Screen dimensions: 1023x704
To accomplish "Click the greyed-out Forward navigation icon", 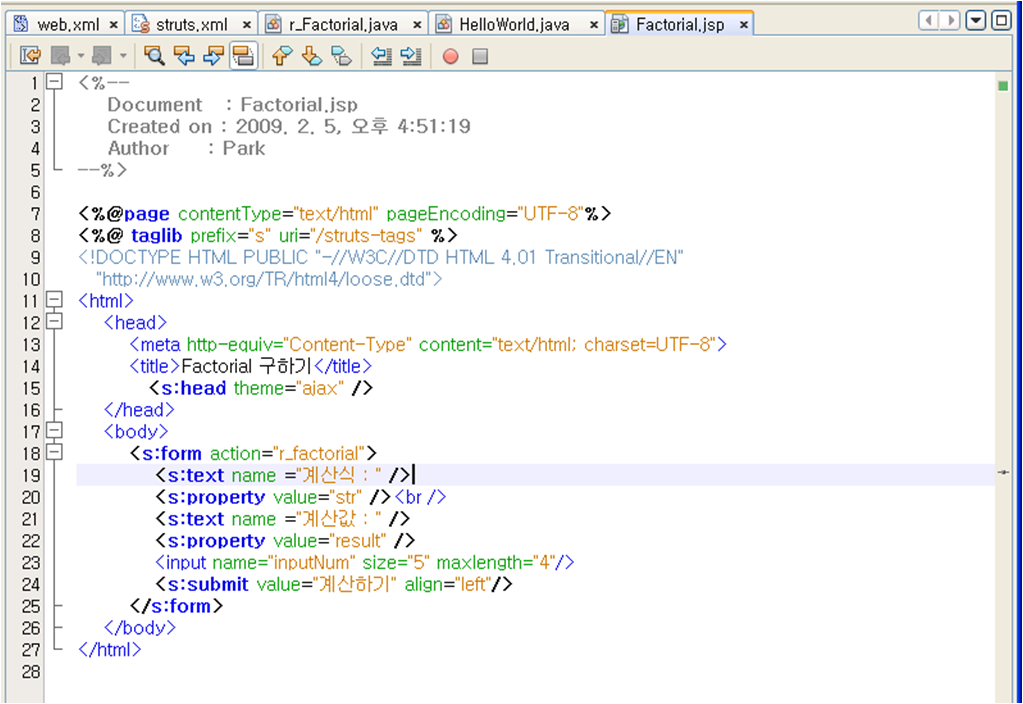I will pos(102,56).
